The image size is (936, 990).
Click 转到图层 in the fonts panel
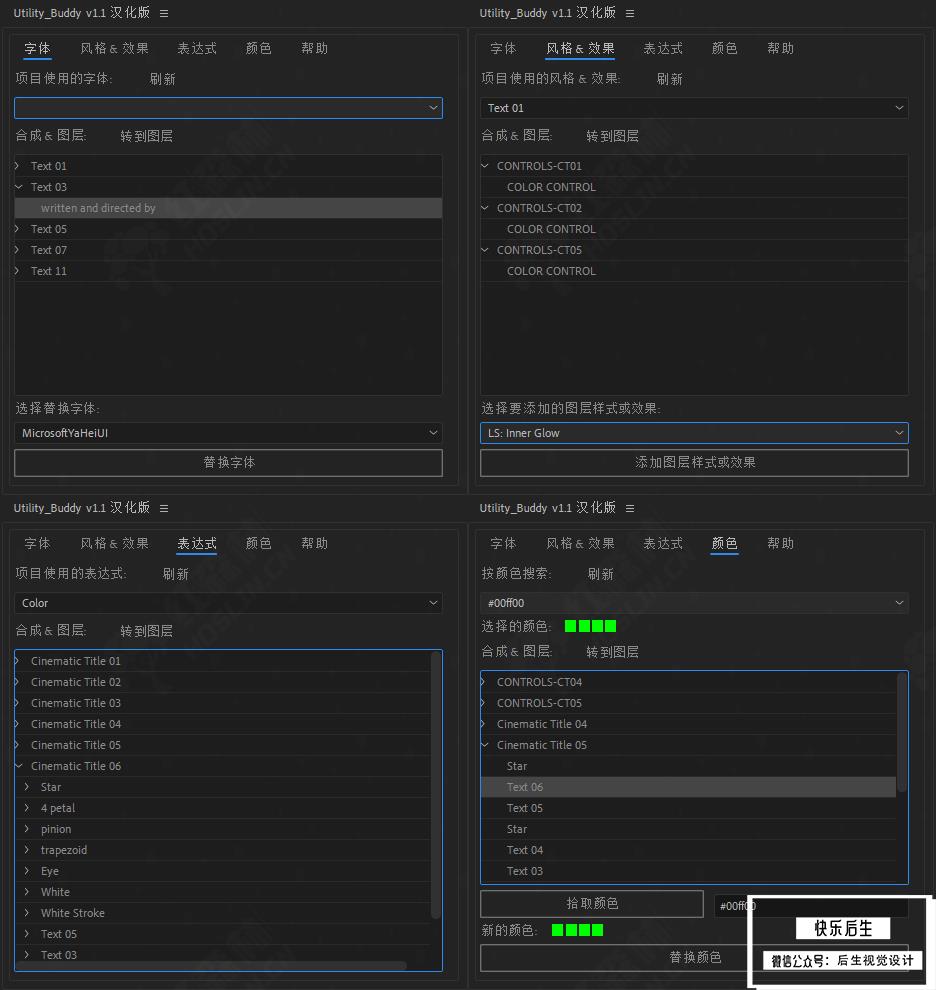[147, 136]
